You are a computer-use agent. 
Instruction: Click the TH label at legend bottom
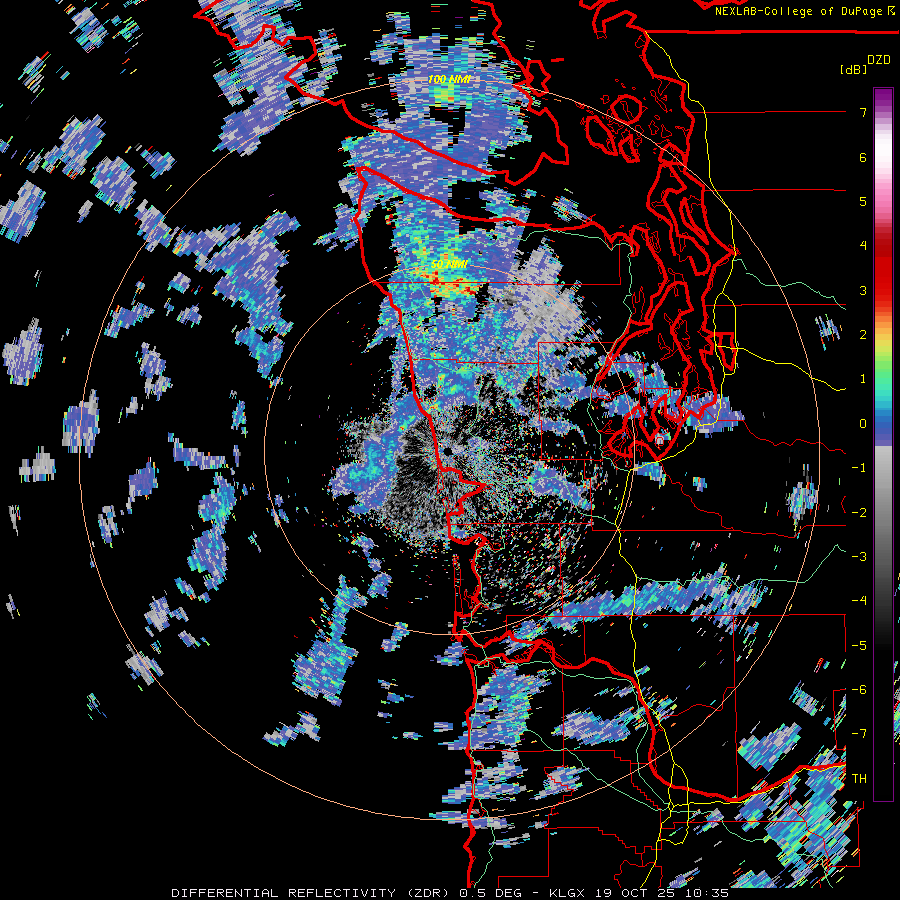pos(859,779)
